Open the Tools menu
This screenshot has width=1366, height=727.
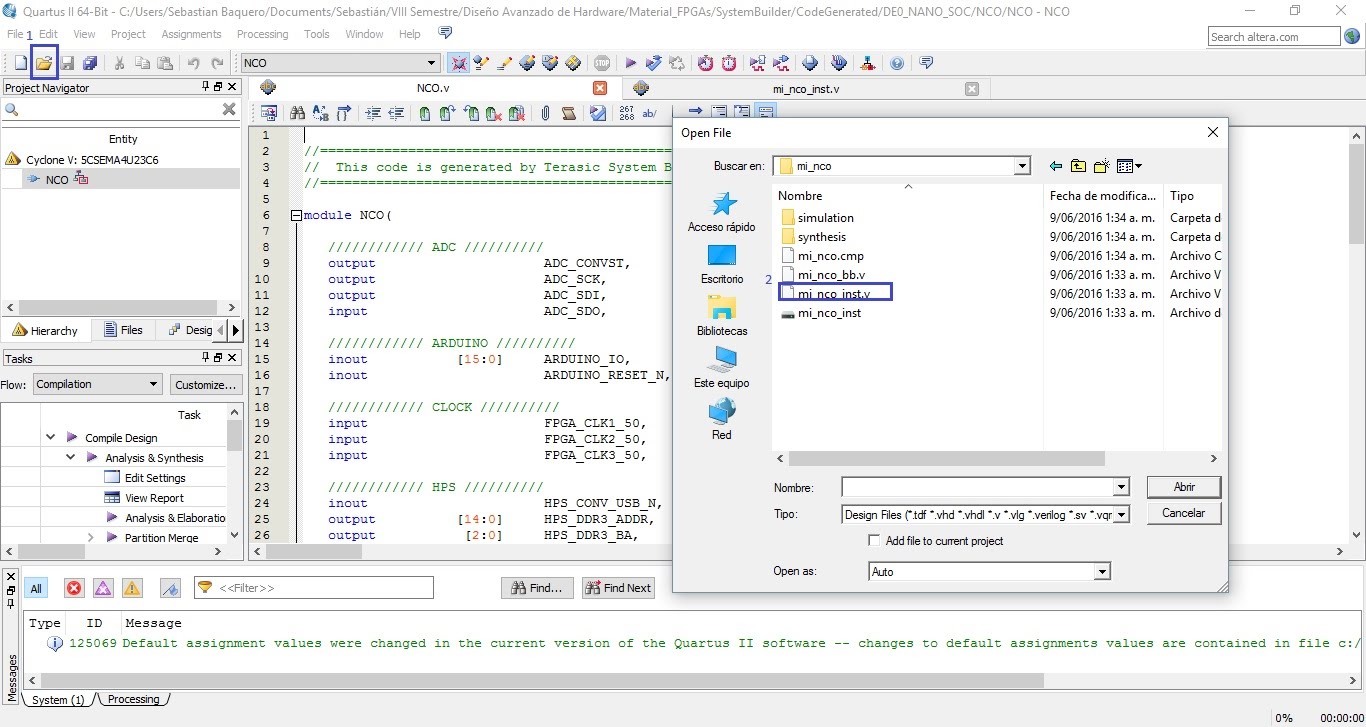(x=317, y=34)
